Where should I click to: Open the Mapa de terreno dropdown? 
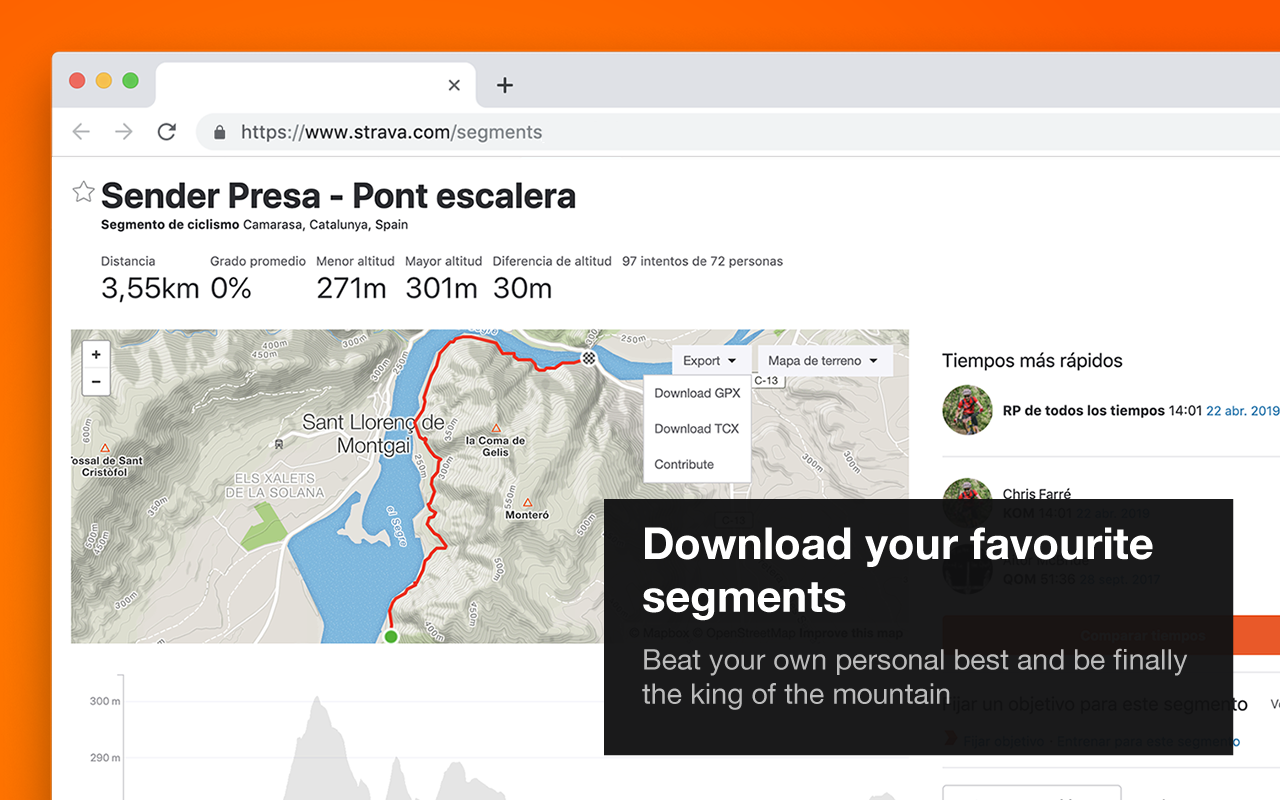824,361
